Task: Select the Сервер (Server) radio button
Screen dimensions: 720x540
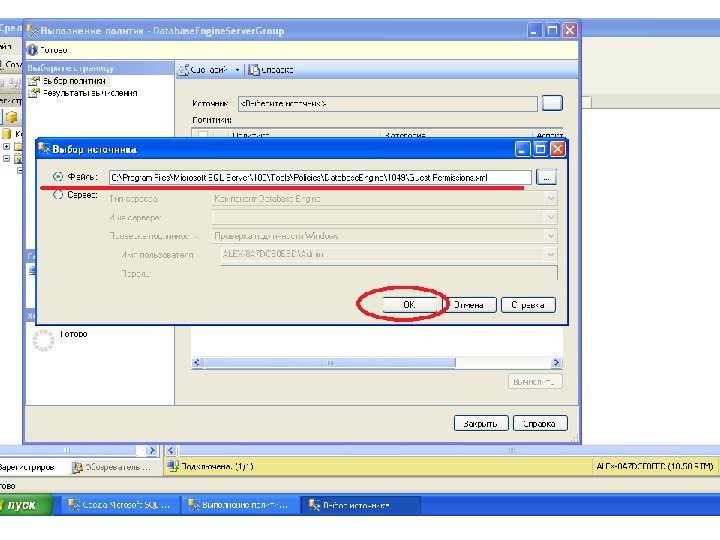Action: coord(58,195)
